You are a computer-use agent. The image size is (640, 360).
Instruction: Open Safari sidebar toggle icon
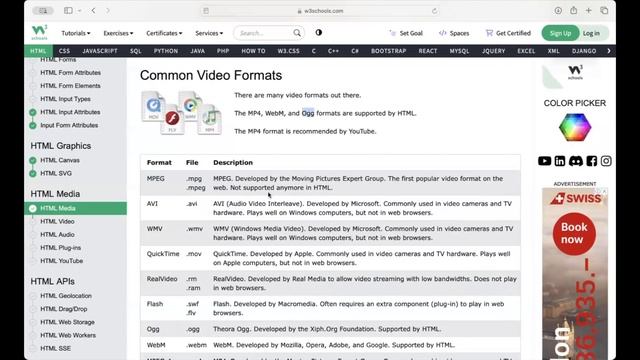coord(68,11)
